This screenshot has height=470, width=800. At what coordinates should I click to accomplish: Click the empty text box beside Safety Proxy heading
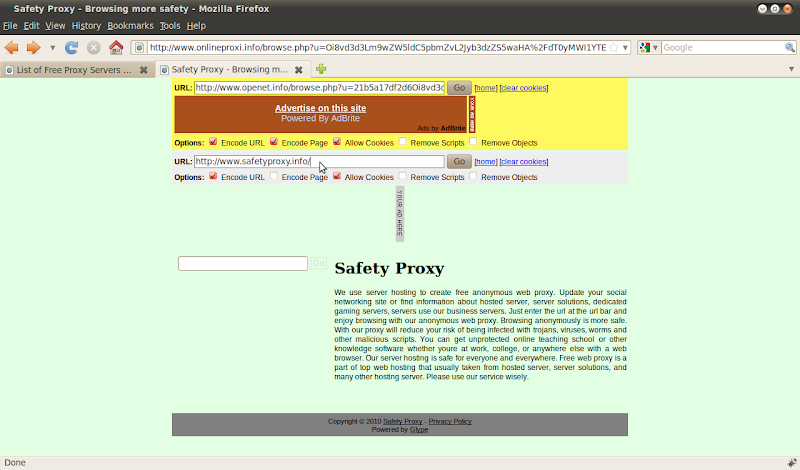click(243, 263)
